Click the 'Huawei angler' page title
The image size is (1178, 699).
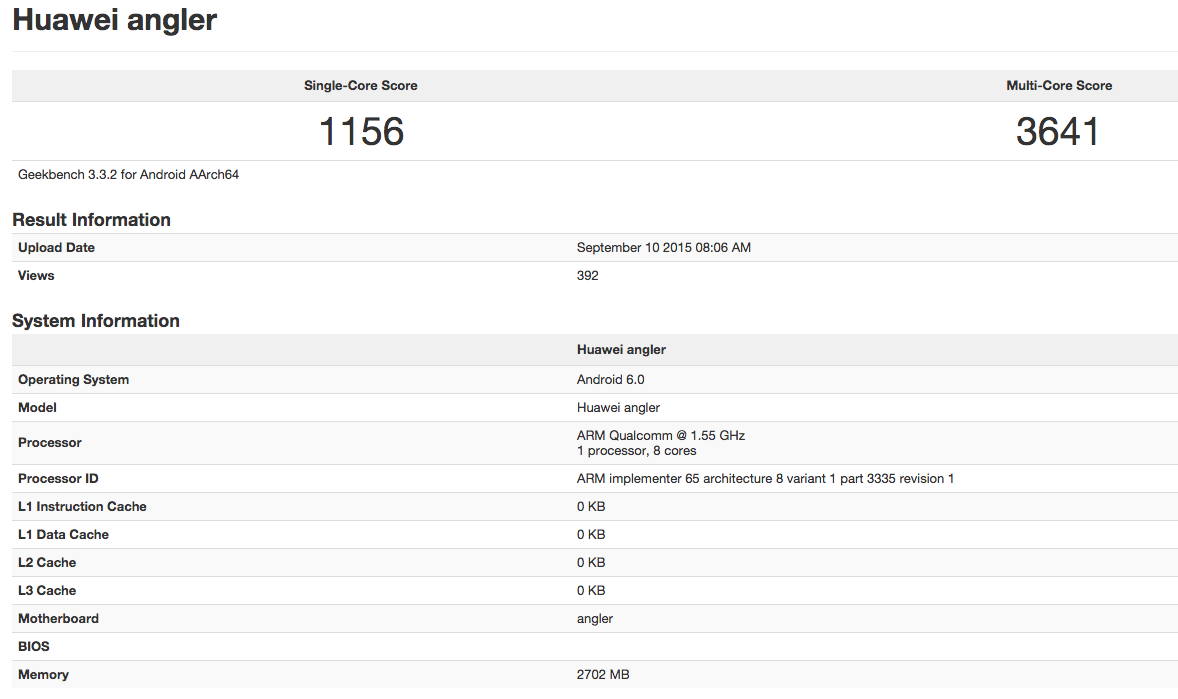click(x=114, y=20)
